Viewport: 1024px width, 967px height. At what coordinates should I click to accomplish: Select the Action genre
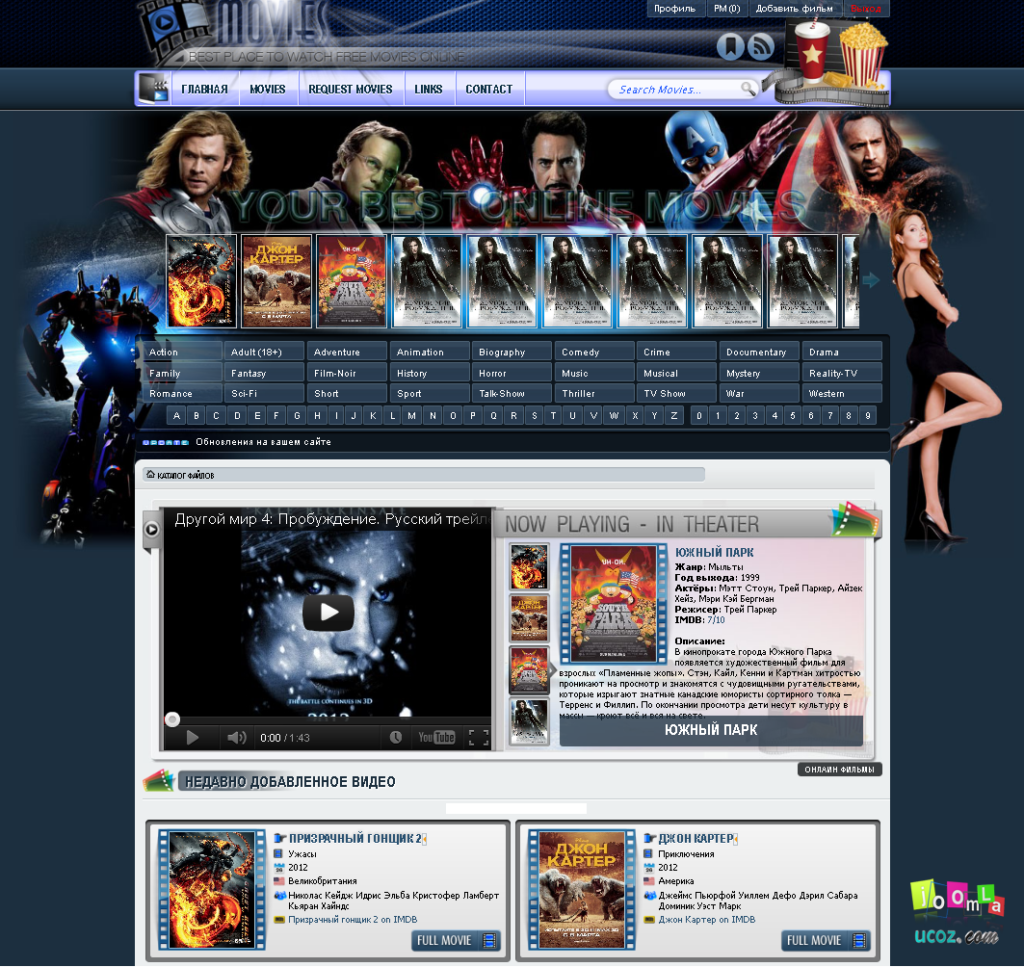pyautogui.click(x=183, y=352)
